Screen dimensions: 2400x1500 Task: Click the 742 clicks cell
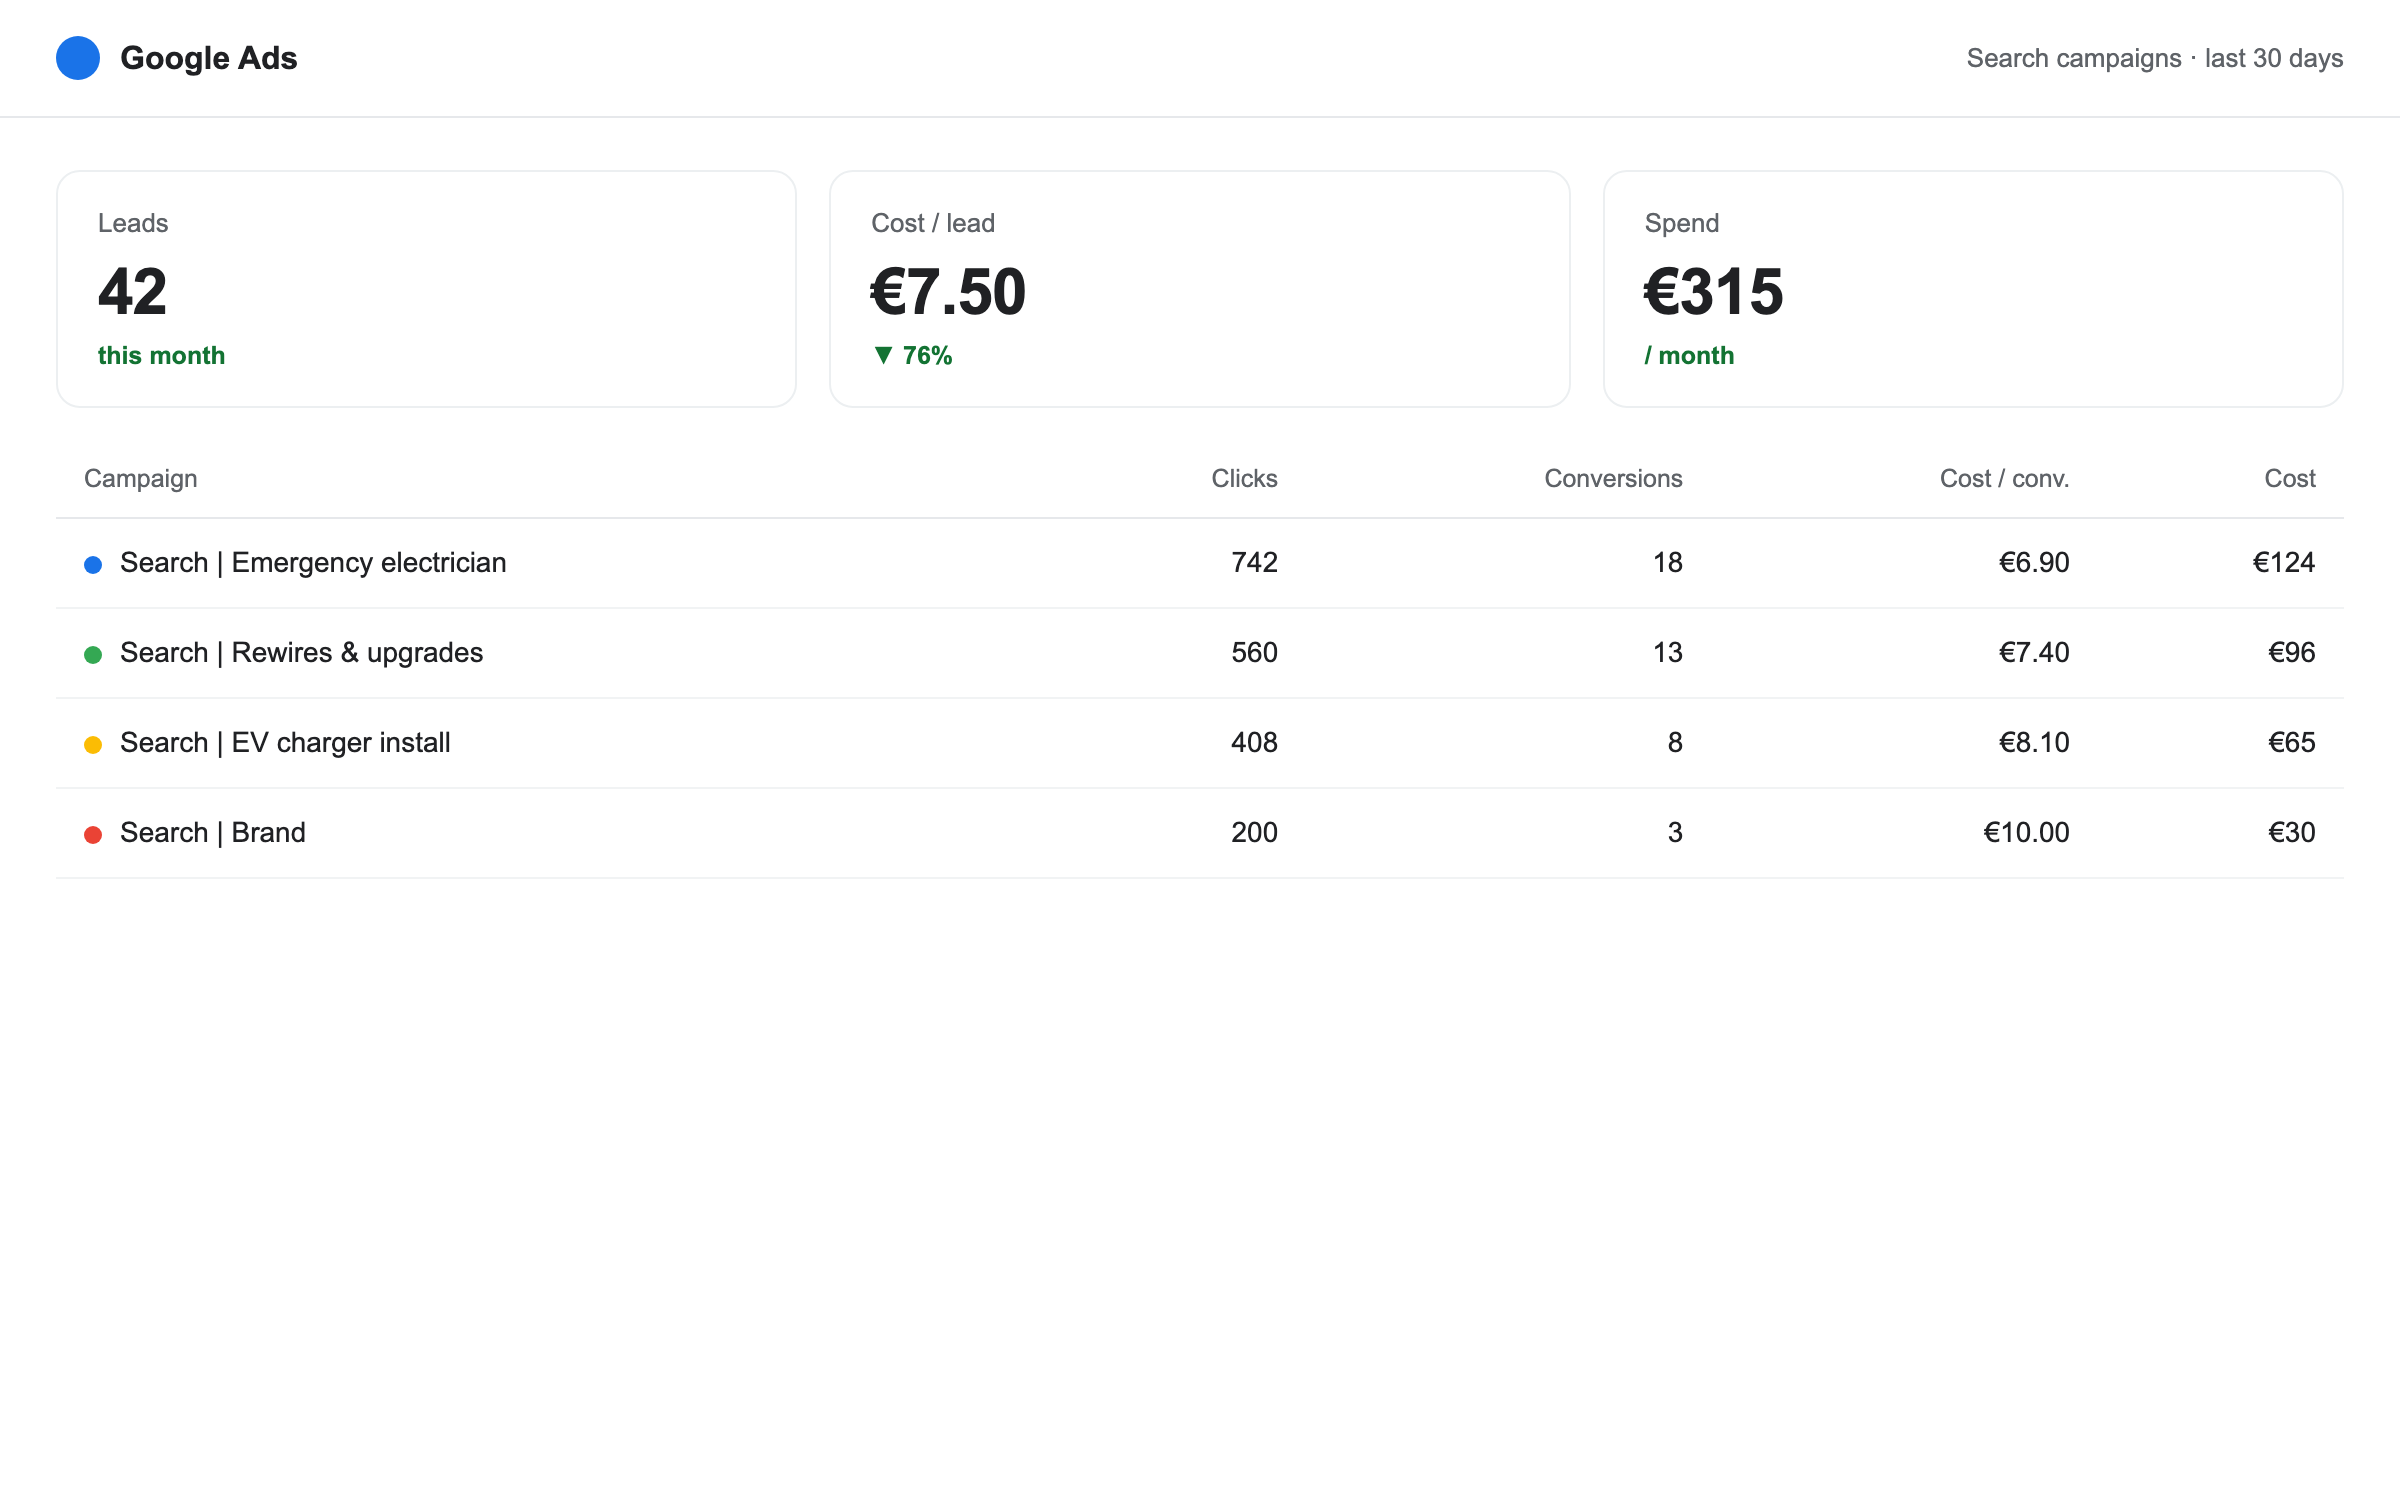[1254, 563]
